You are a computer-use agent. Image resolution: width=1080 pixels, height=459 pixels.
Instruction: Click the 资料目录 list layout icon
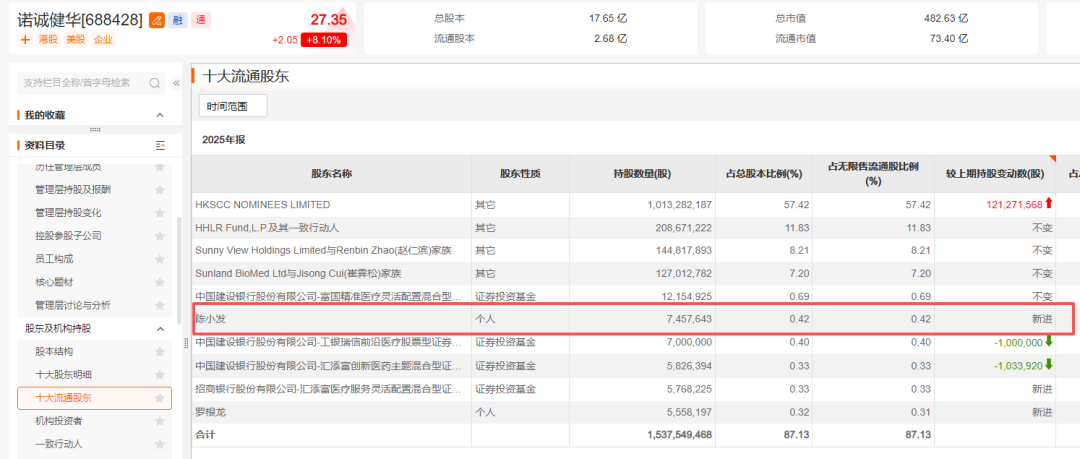[x=160, y=146]
